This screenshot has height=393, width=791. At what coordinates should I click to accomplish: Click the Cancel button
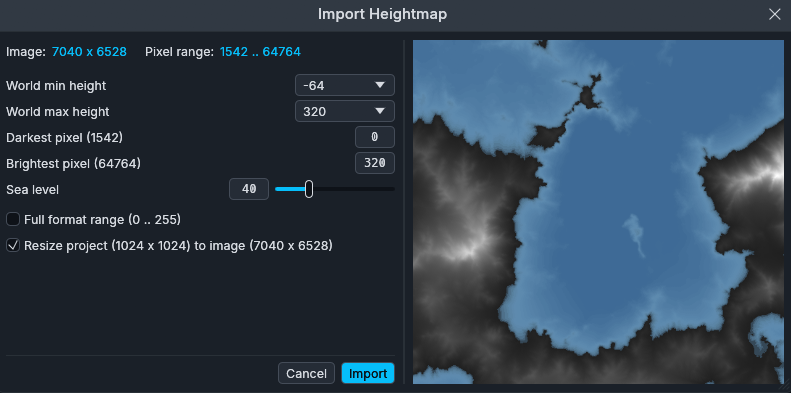coord(306,373)
